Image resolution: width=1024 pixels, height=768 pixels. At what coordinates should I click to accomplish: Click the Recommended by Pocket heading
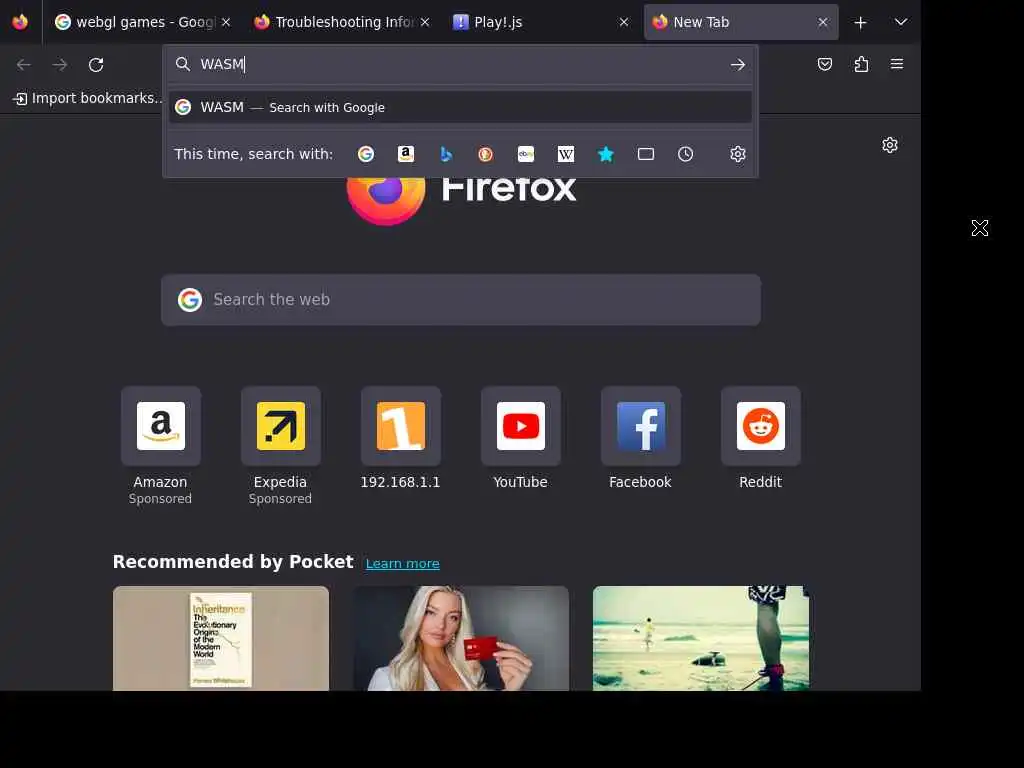(233, 562)
